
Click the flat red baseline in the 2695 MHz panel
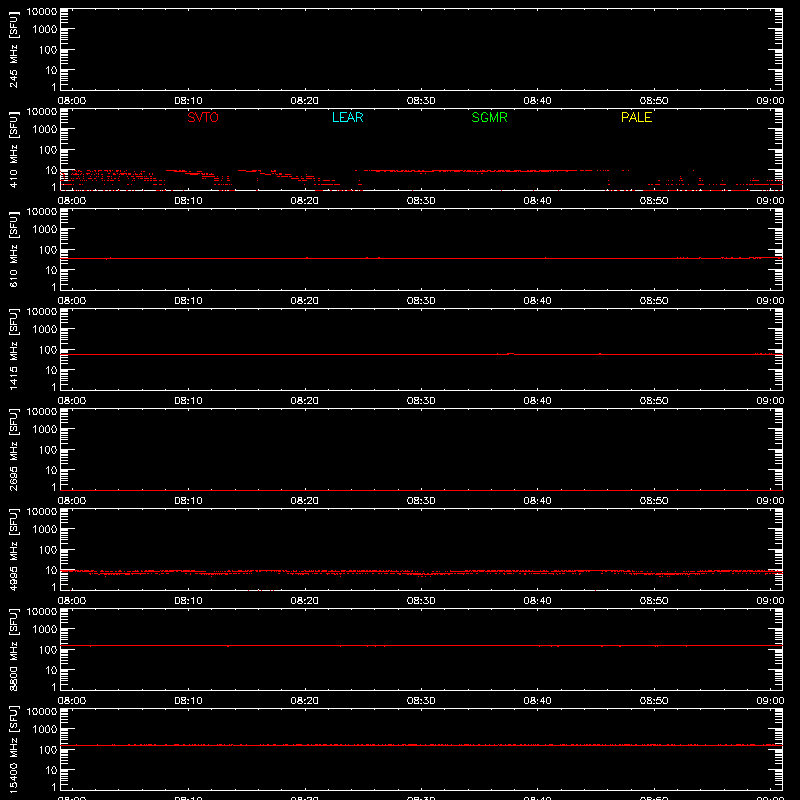pos(421,490)
